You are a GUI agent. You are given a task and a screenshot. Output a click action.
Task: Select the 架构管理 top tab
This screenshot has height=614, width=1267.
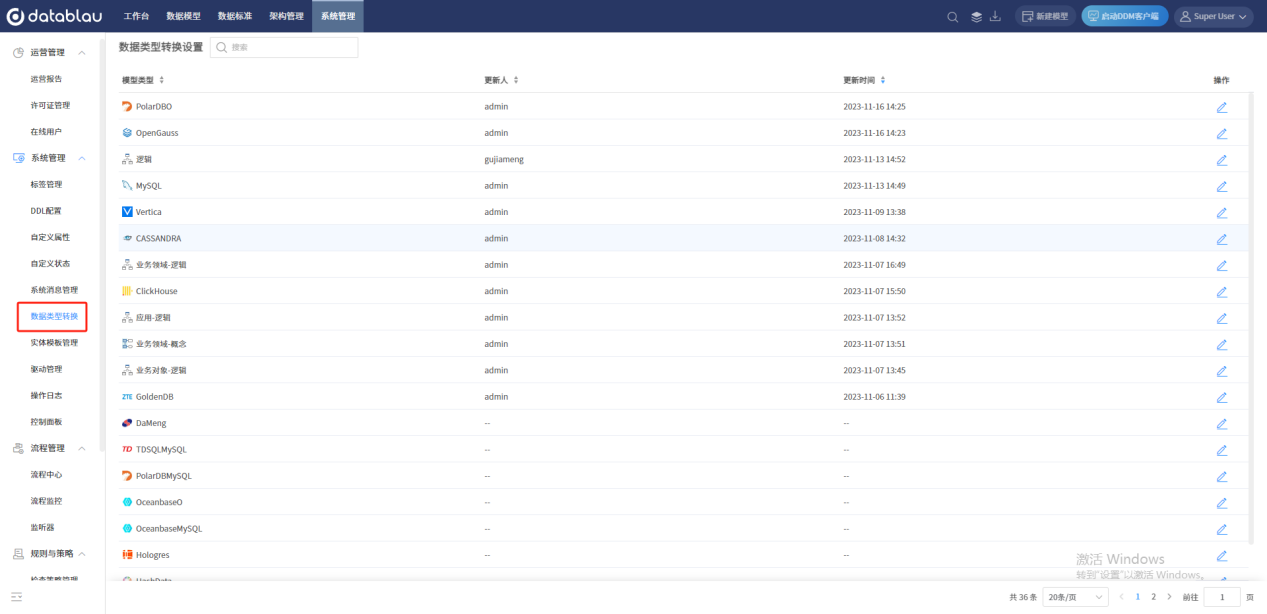(x=286, y=16)
